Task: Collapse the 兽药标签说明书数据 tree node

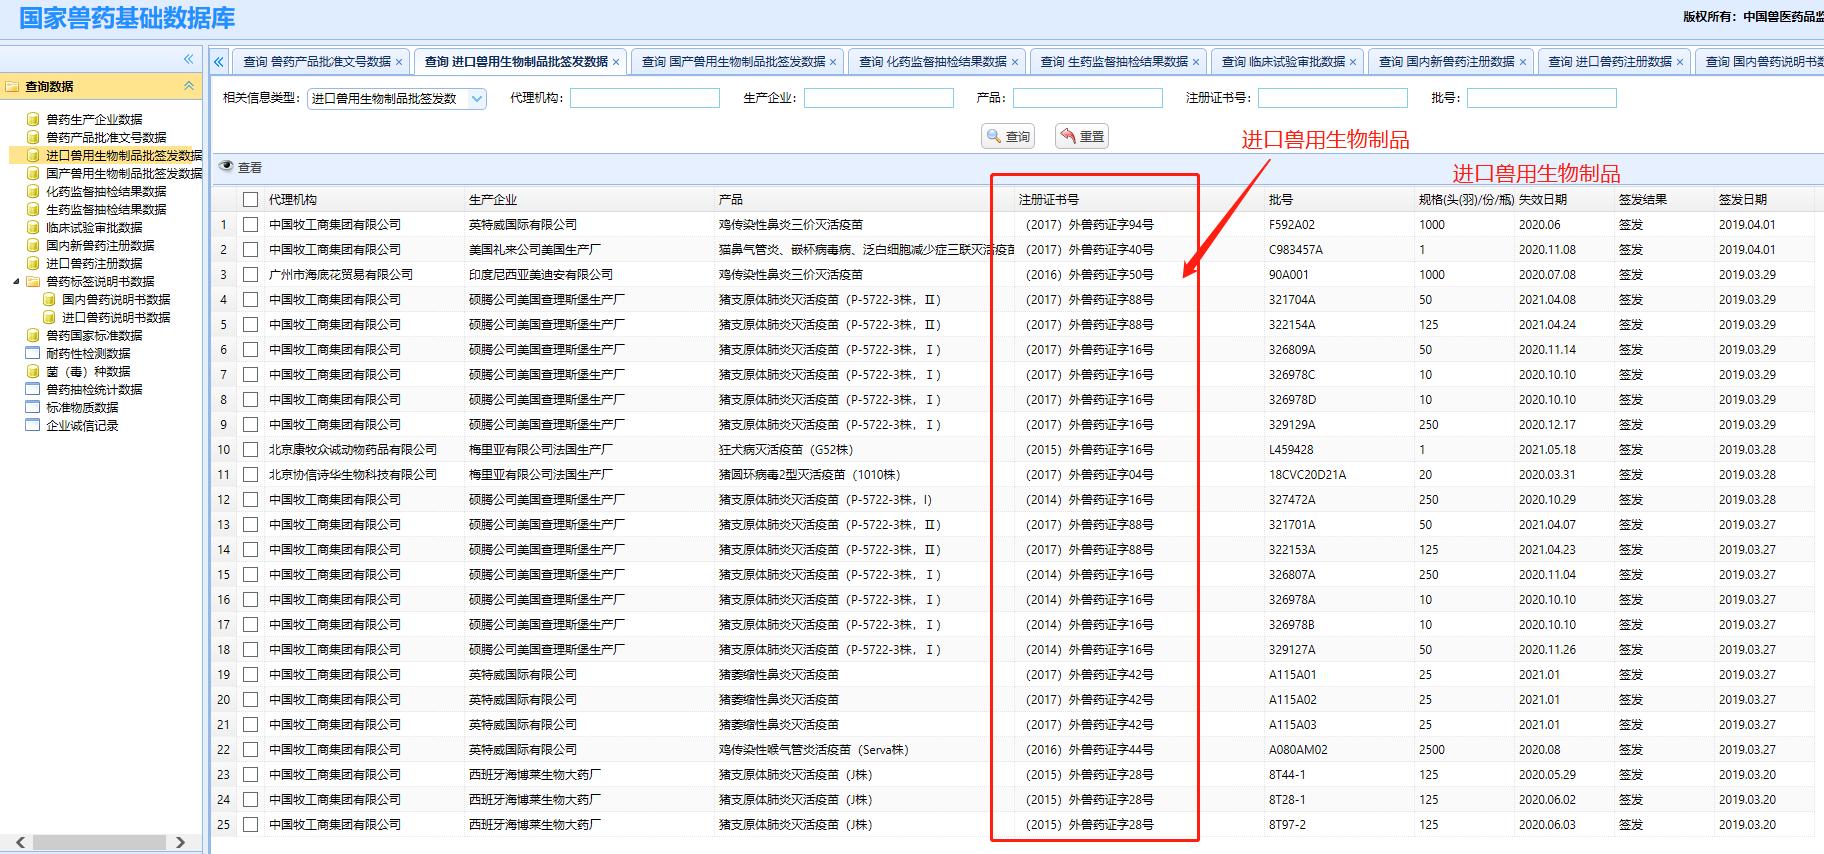Action: click(x=16, y=281)
